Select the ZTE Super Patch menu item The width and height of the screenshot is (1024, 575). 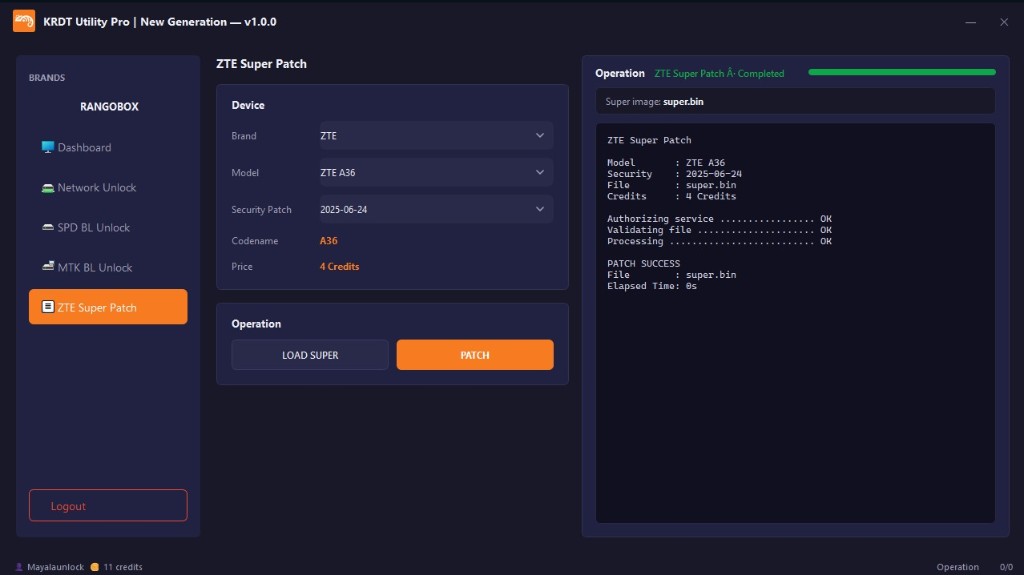click(x=108, y=306)
